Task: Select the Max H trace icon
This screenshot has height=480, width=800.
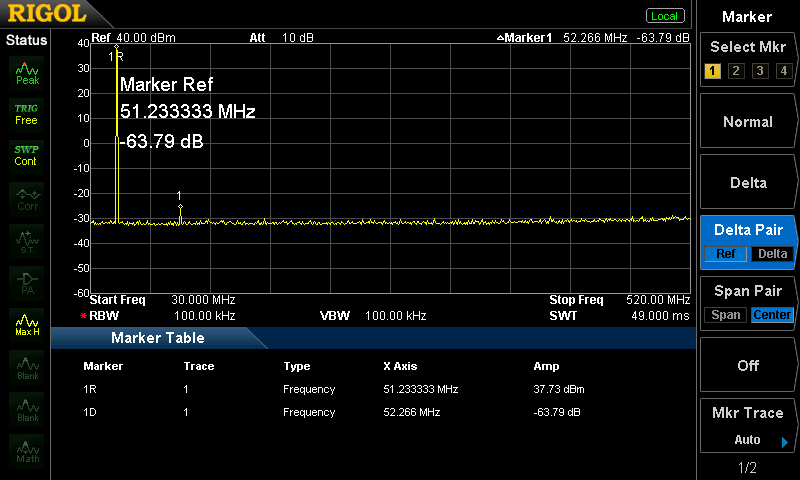Action: [x=27, y=324]
